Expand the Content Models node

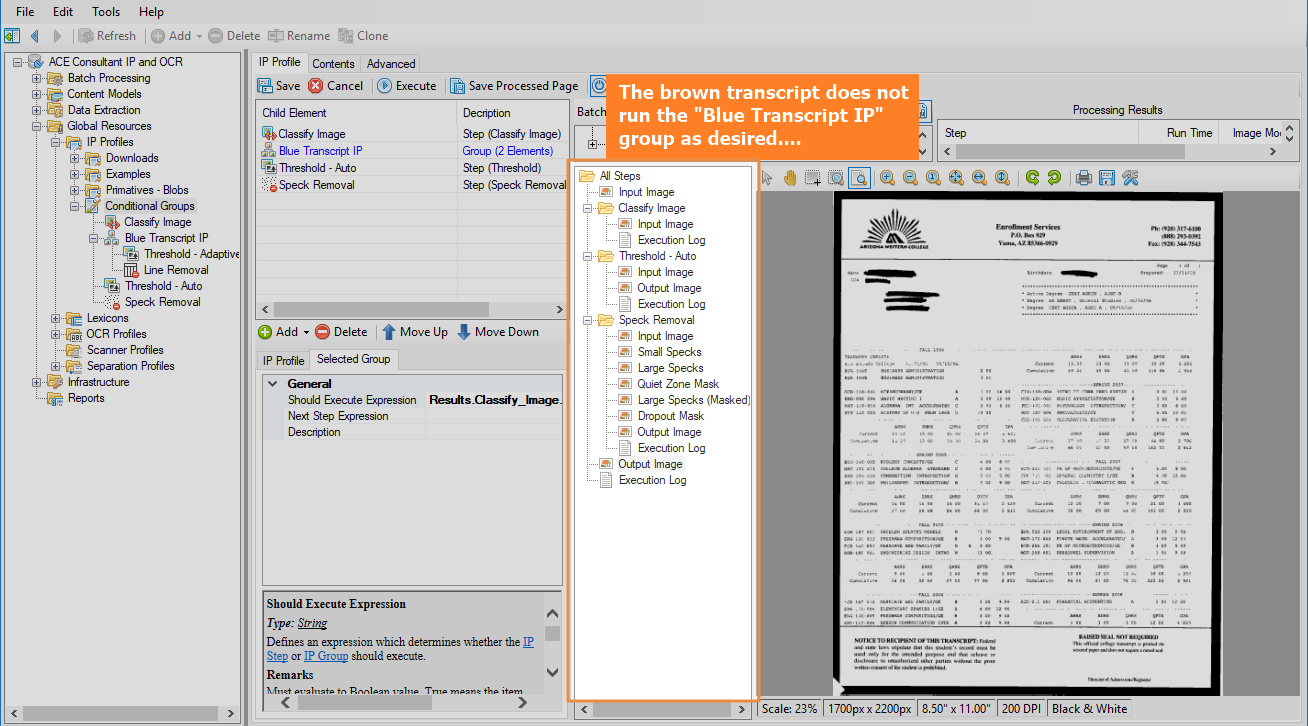coord(37,94)
